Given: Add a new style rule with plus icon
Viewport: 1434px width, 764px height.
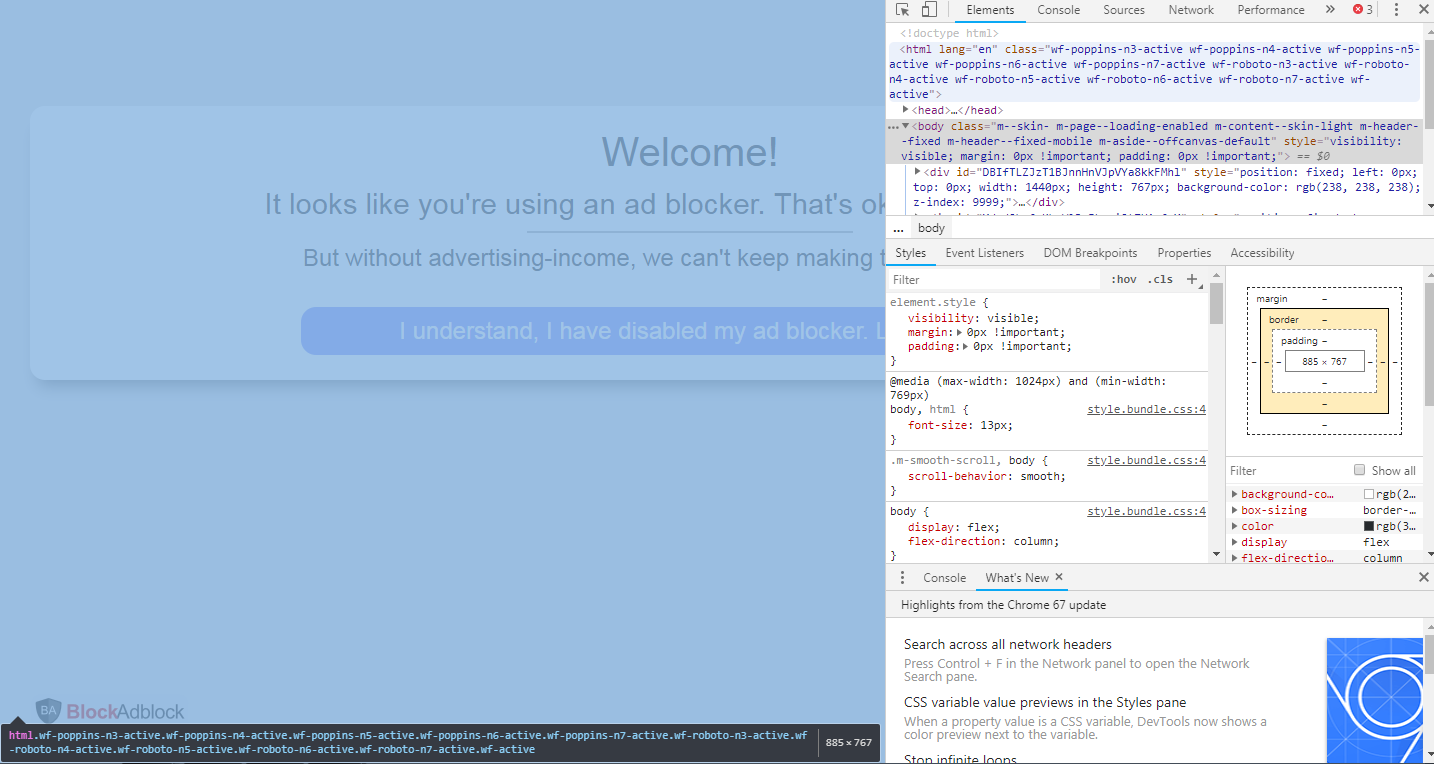Looking at the screenshot, I should click(x=1192, y=280).
